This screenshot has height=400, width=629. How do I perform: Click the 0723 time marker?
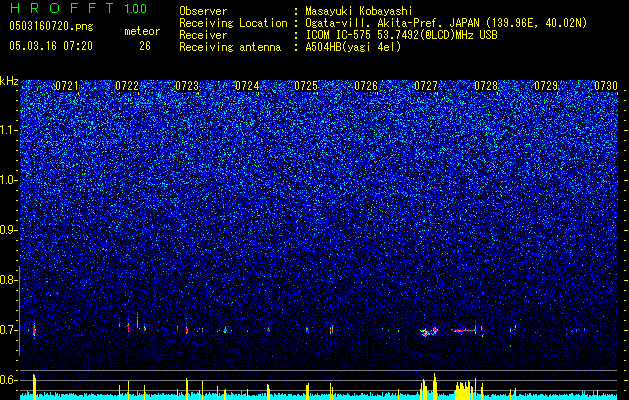coord(187,86)
